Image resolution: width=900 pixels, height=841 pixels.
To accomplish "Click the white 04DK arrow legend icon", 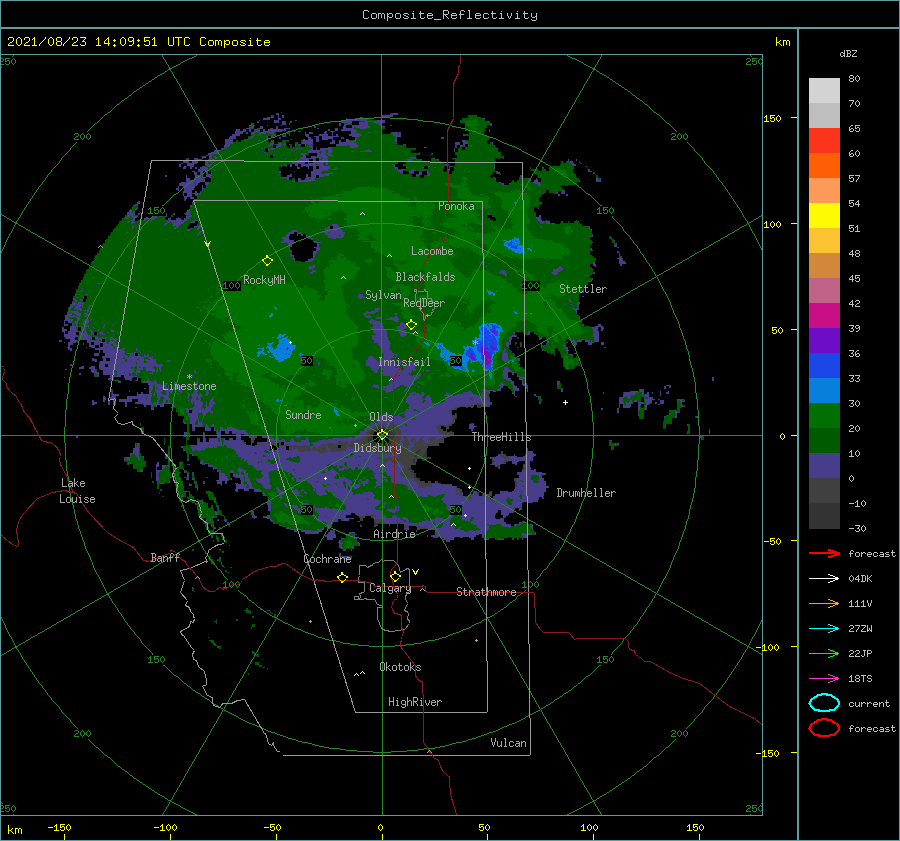I will point(824,578).
